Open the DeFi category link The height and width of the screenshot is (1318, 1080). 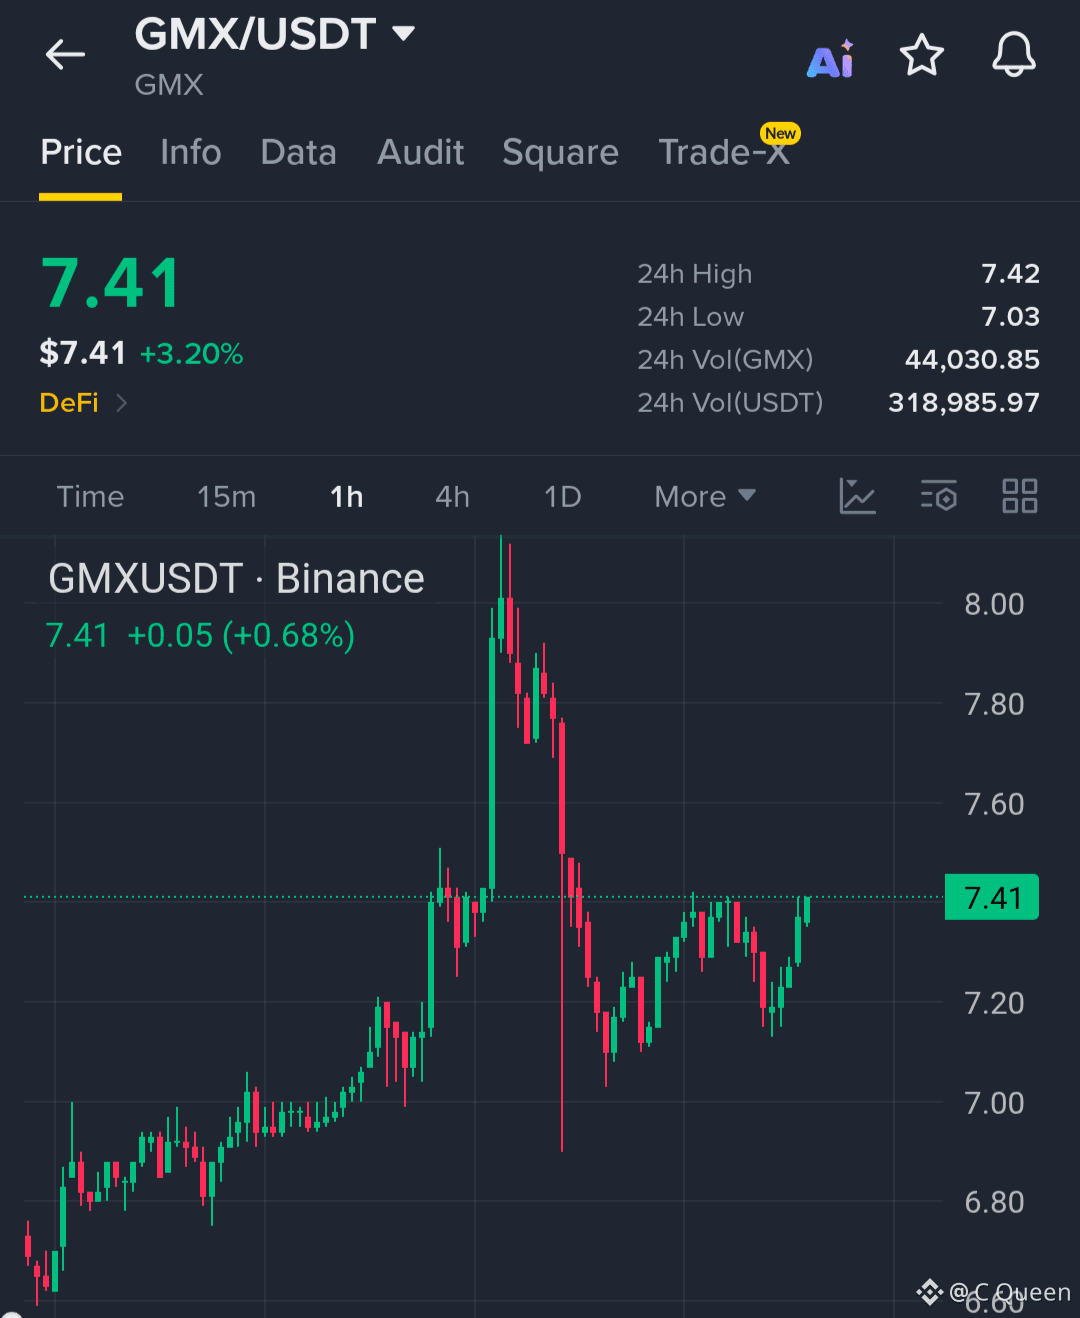(x=69, y=403)
